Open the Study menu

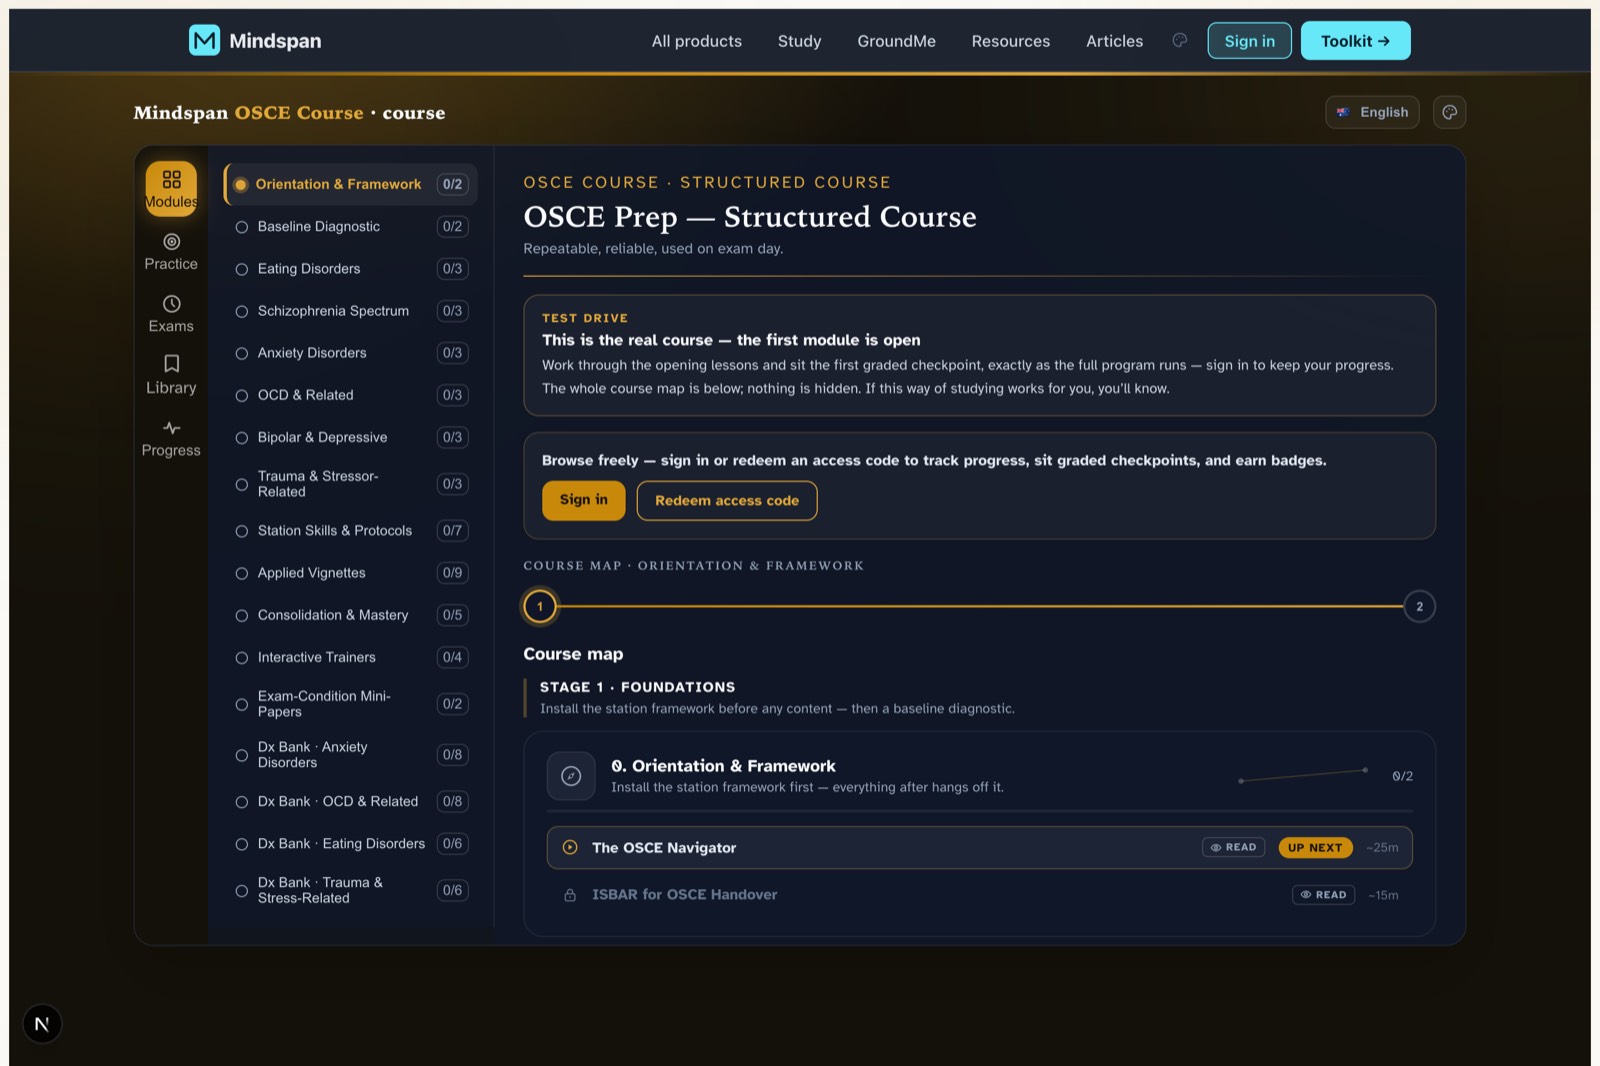799,41
